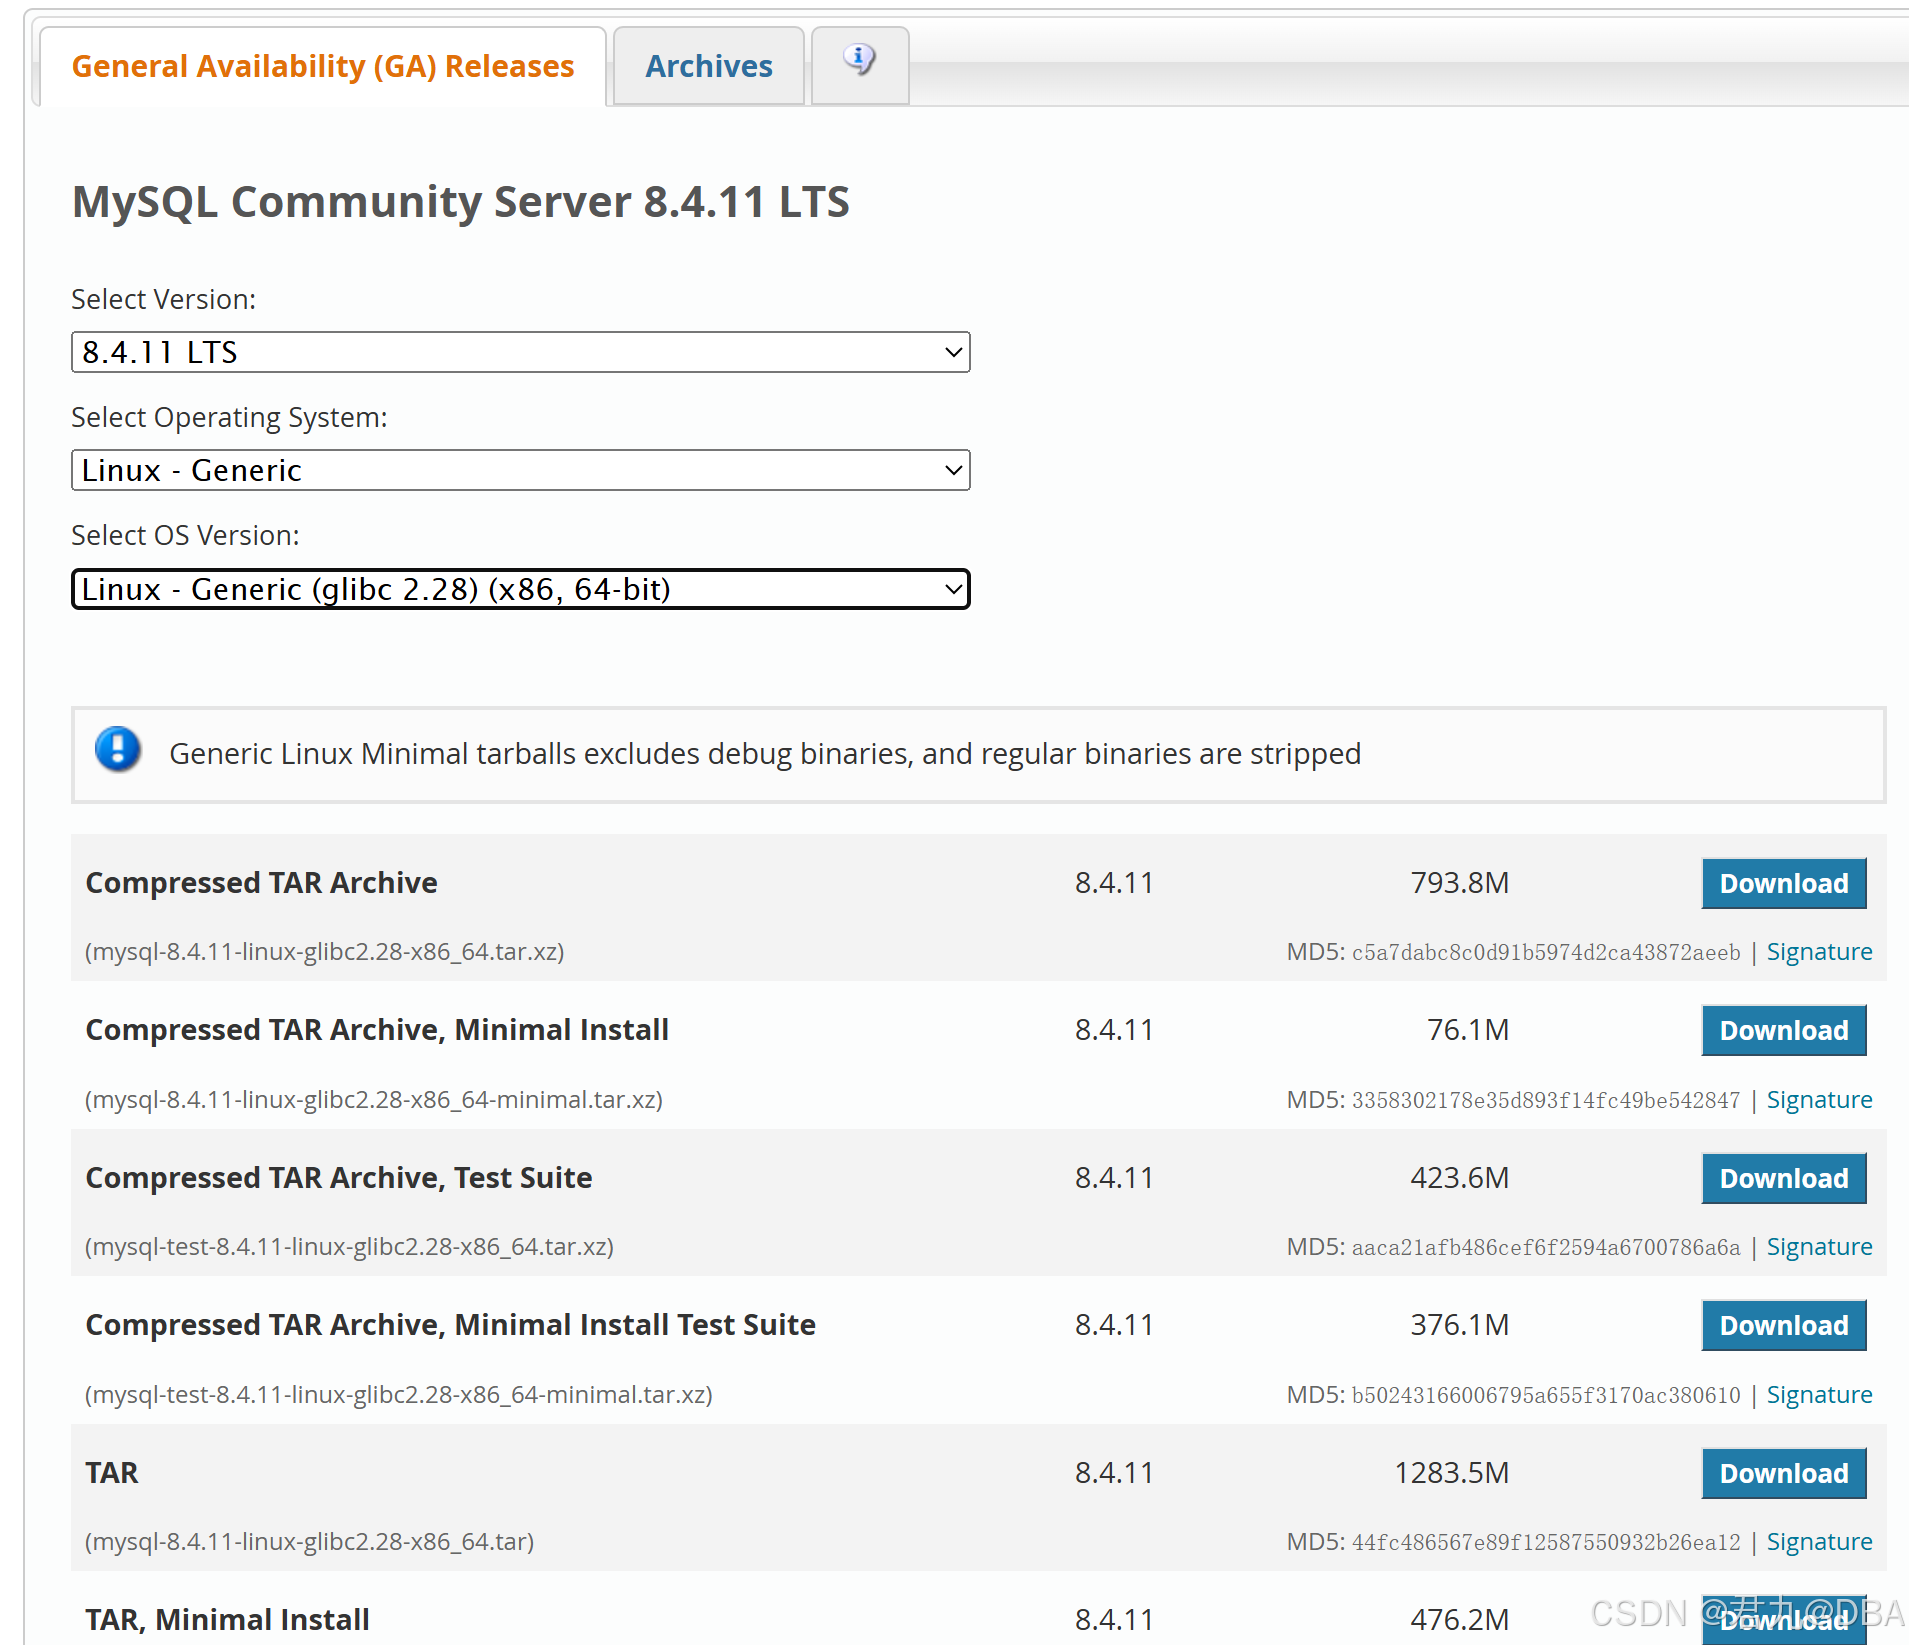Click MD5 hash b50243166006795a655f3170ac380610
Viewport: 1909px width, 1645px height.
[1546, 1396]
